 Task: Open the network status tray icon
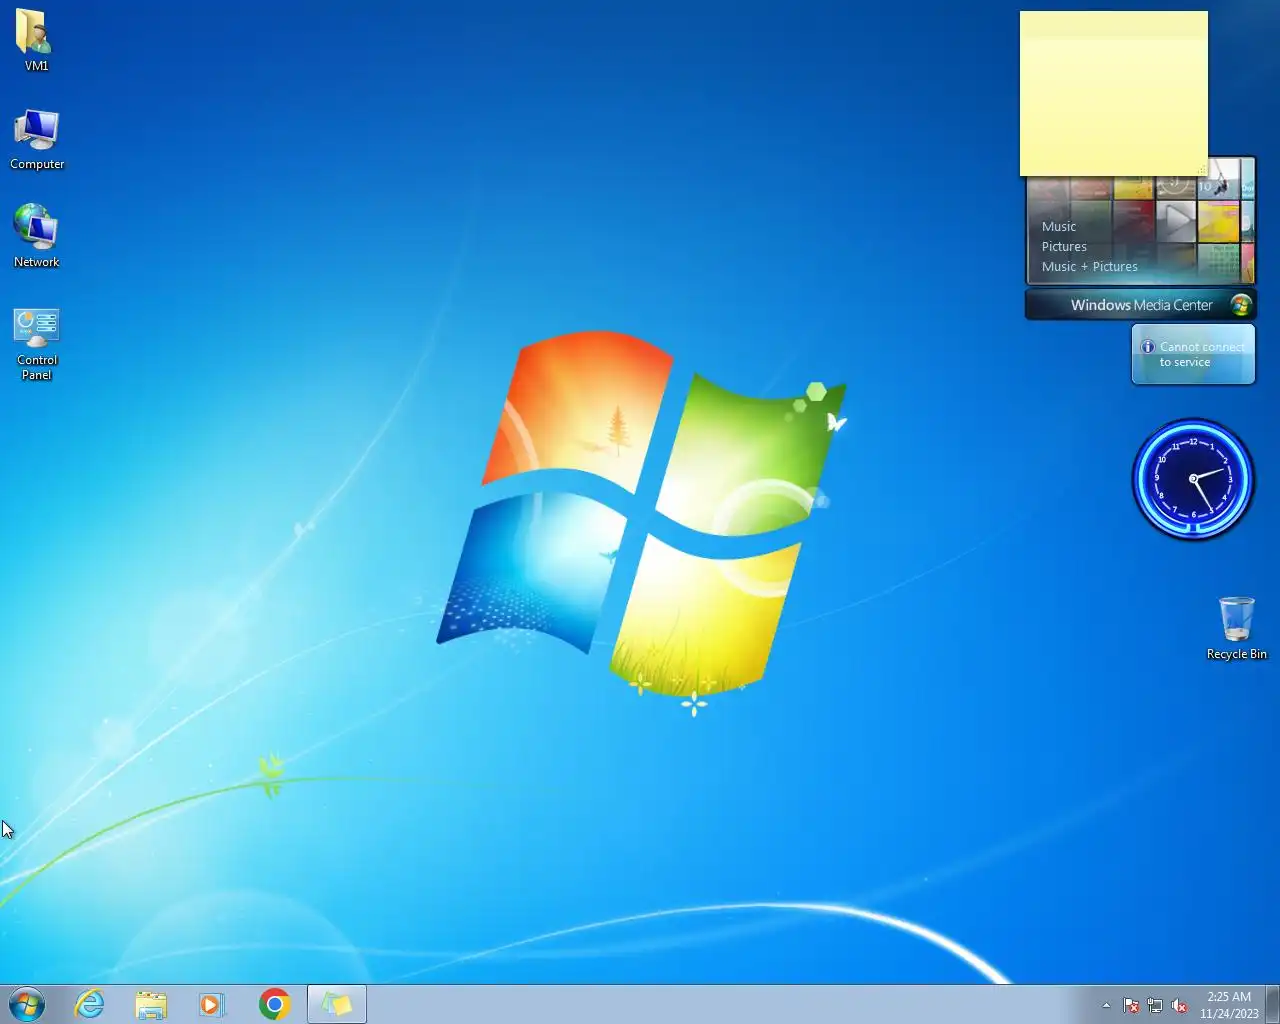point(1155,1006)
